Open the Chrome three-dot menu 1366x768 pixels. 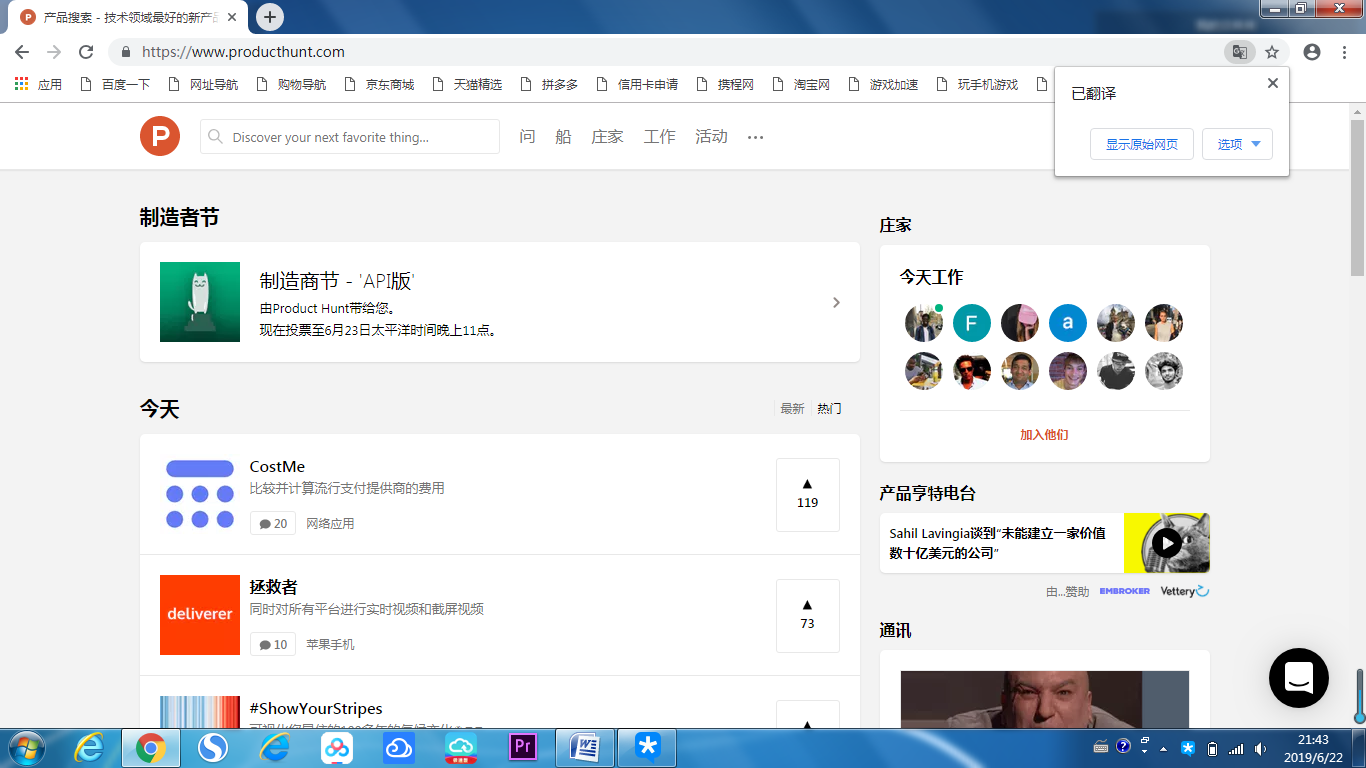[1344, 52]
